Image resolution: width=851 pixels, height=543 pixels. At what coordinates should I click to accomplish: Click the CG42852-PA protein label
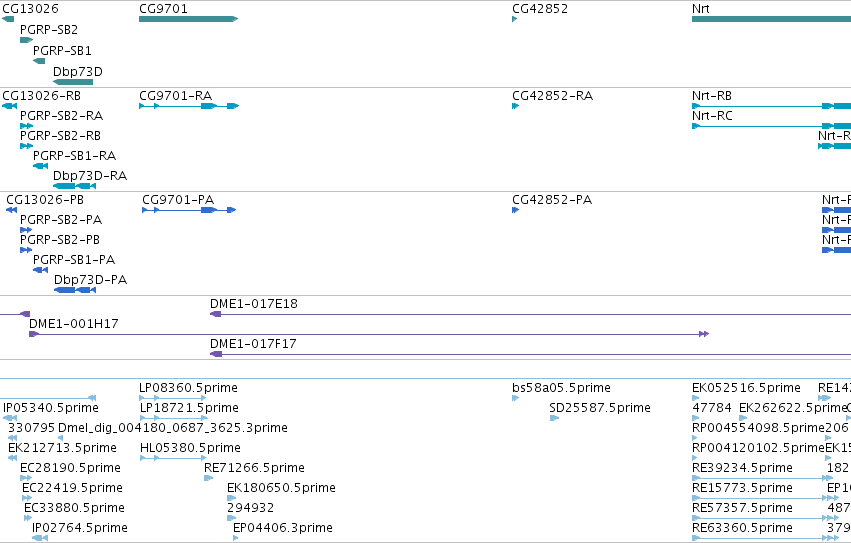[x=552, y=200]
